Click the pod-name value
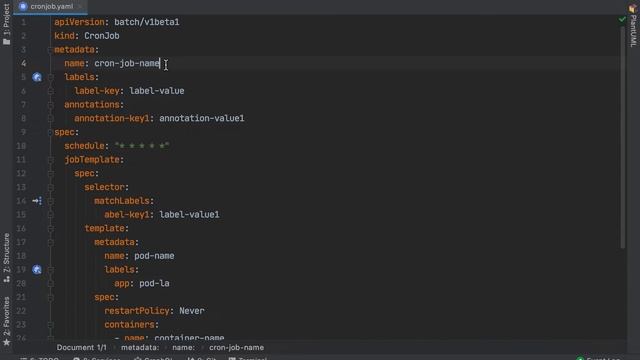 154,256
